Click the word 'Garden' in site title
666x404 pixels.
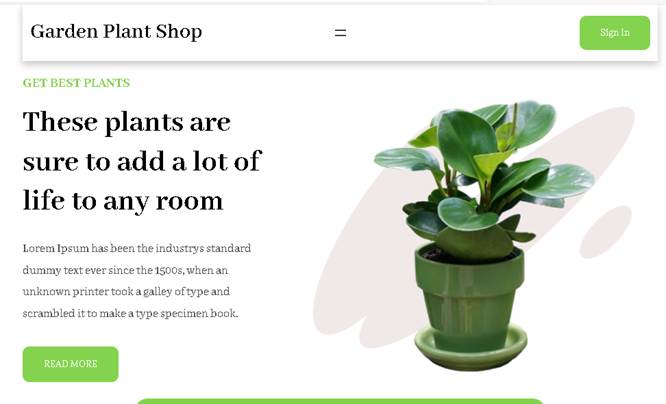coord(64,32)
